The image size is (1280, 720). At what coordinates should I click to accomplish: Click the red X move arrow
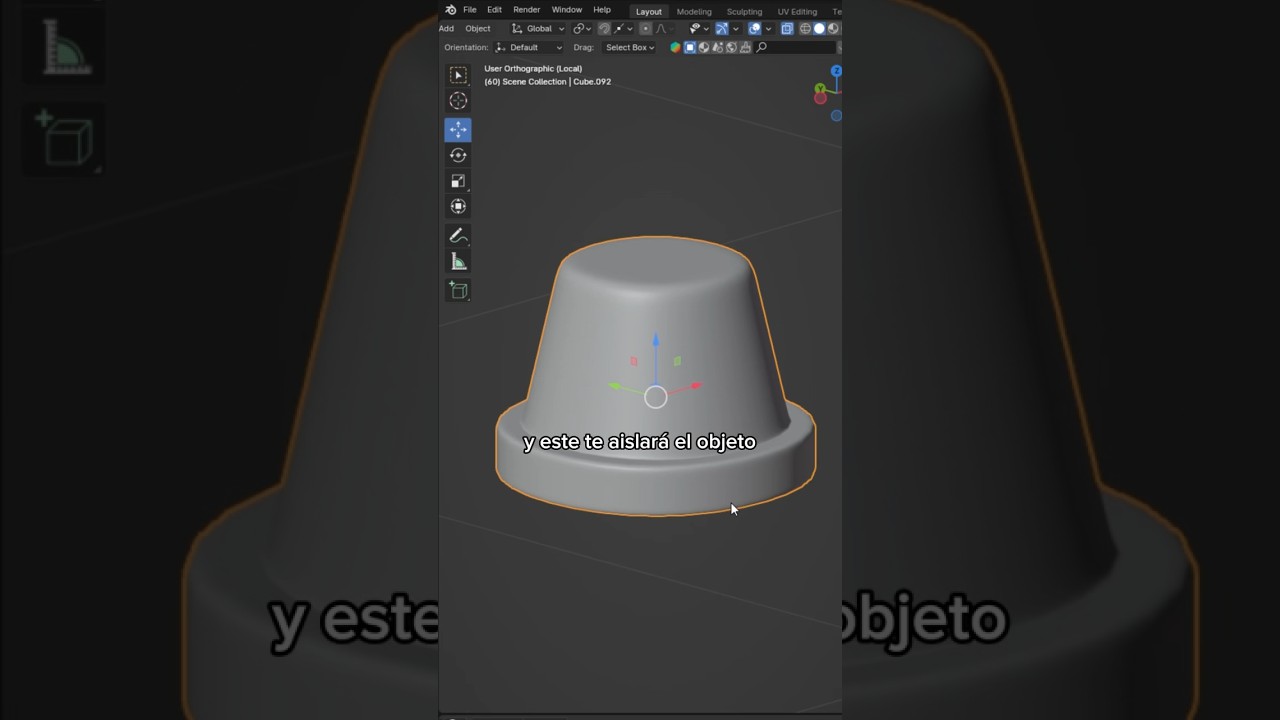pyautogui.click(x=695, y=385)
